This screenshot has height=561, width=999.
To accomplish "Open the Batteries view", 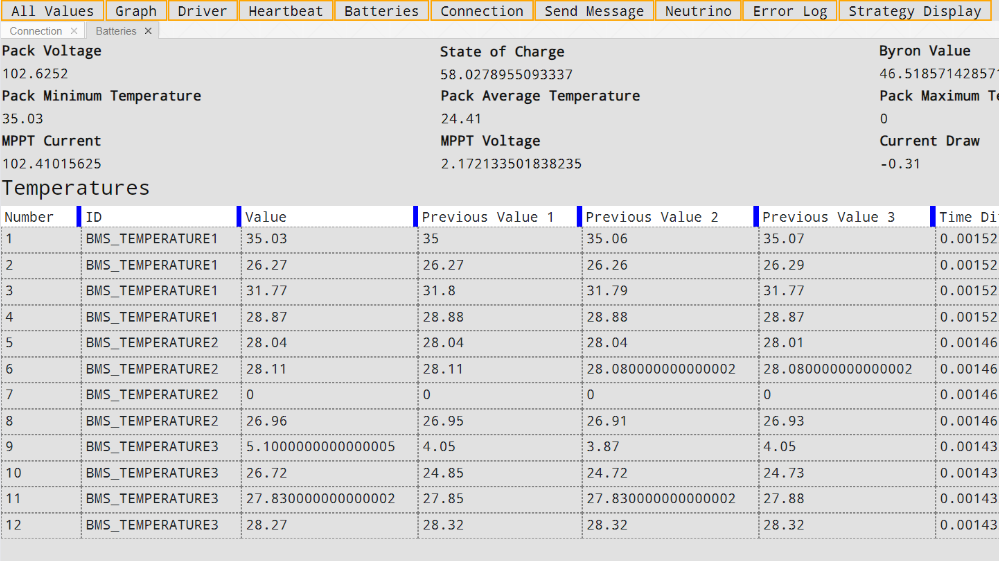I will (381, 11).
